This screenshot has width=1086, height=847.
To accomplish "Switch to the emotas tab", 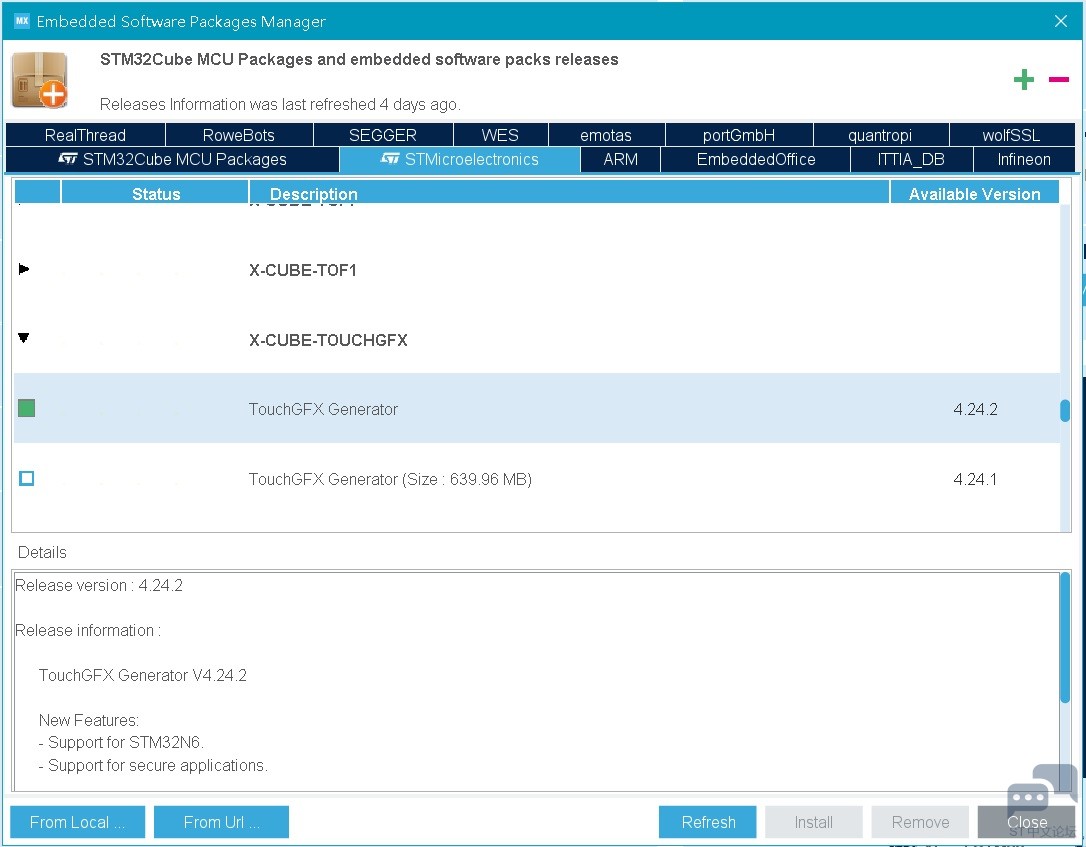I will (x=606, y=135).
